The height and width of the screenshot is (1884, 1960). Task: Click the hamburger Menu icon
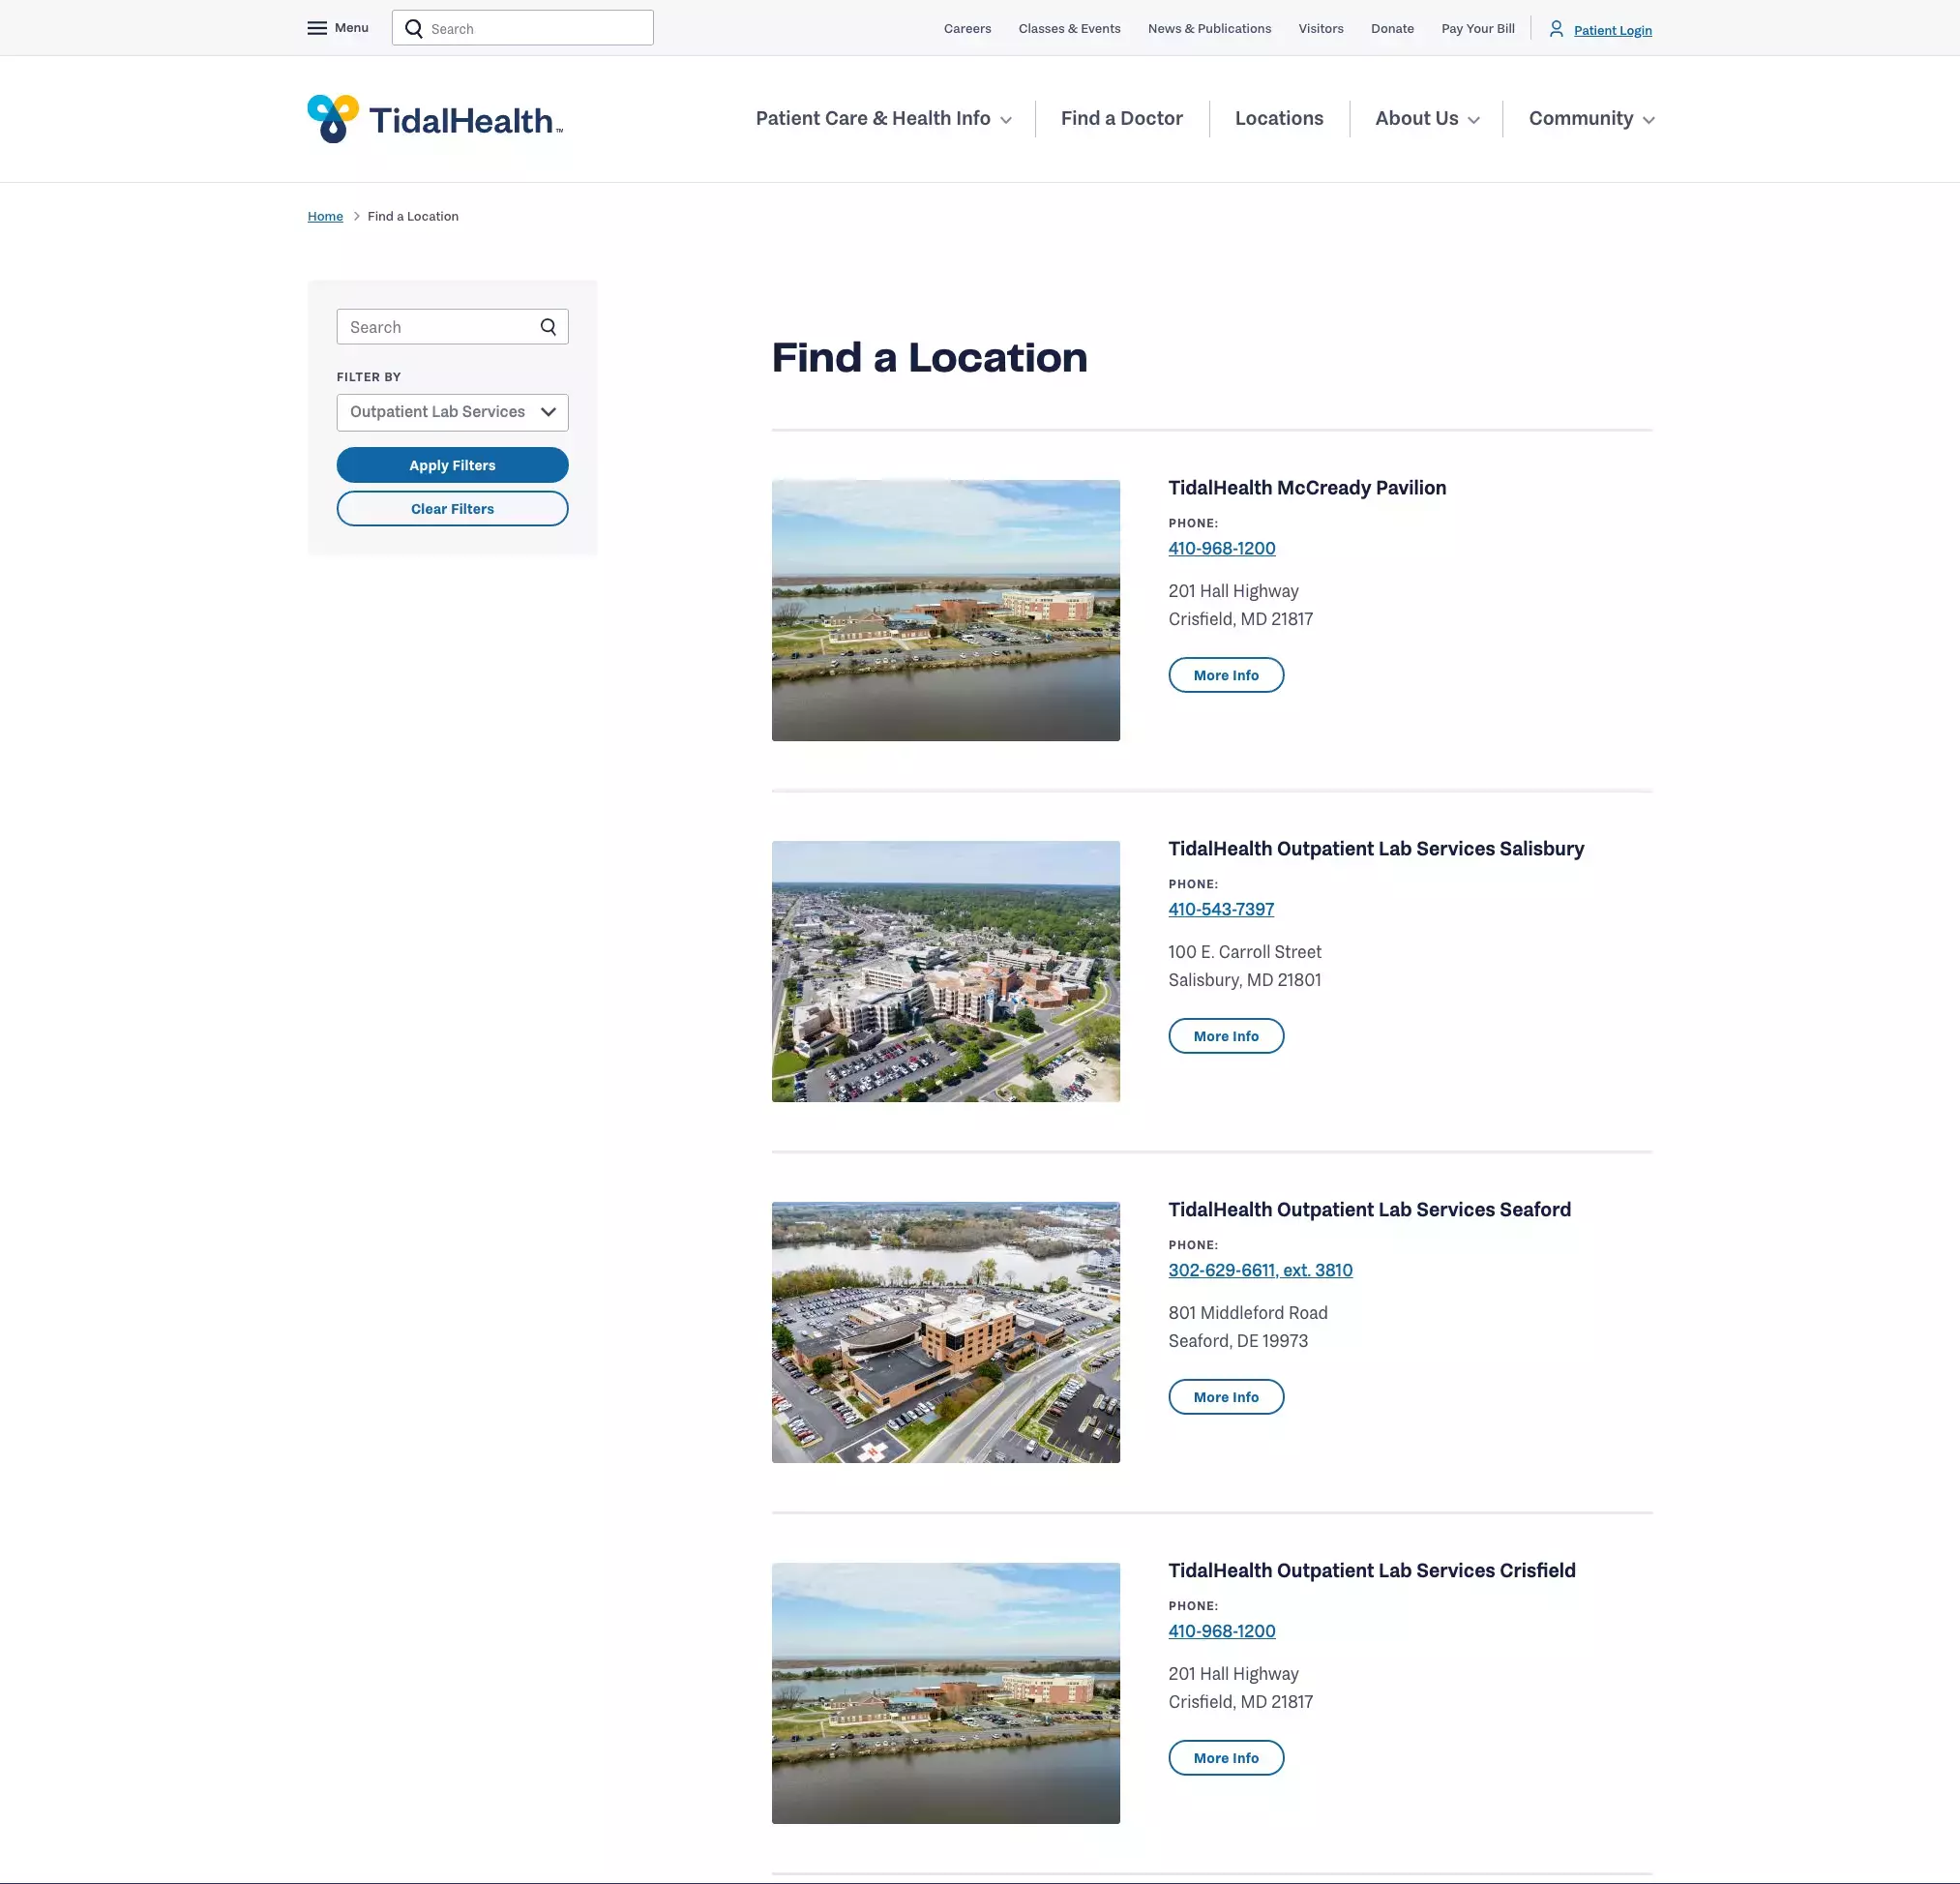[x=316, y=28]
